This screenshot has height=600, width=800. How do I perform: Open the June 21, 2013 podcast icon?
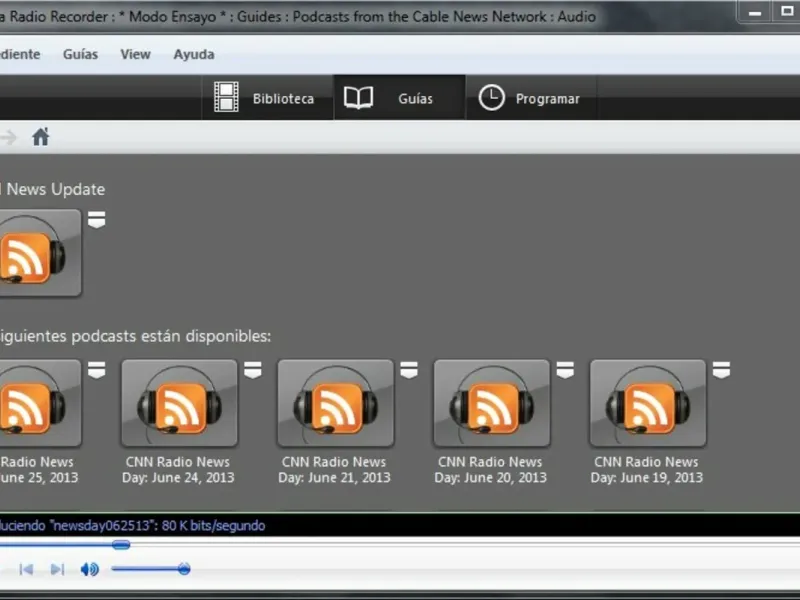tap(336, 403)
